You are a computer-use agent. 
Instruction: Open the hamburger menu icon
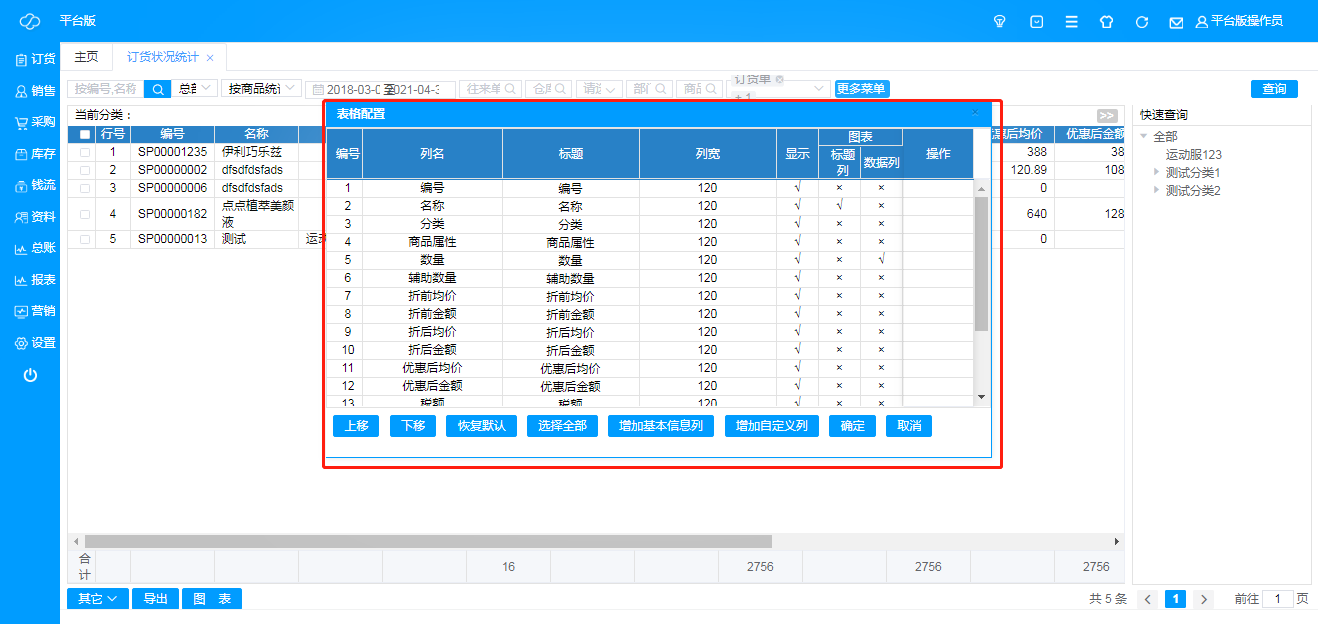1071,21
